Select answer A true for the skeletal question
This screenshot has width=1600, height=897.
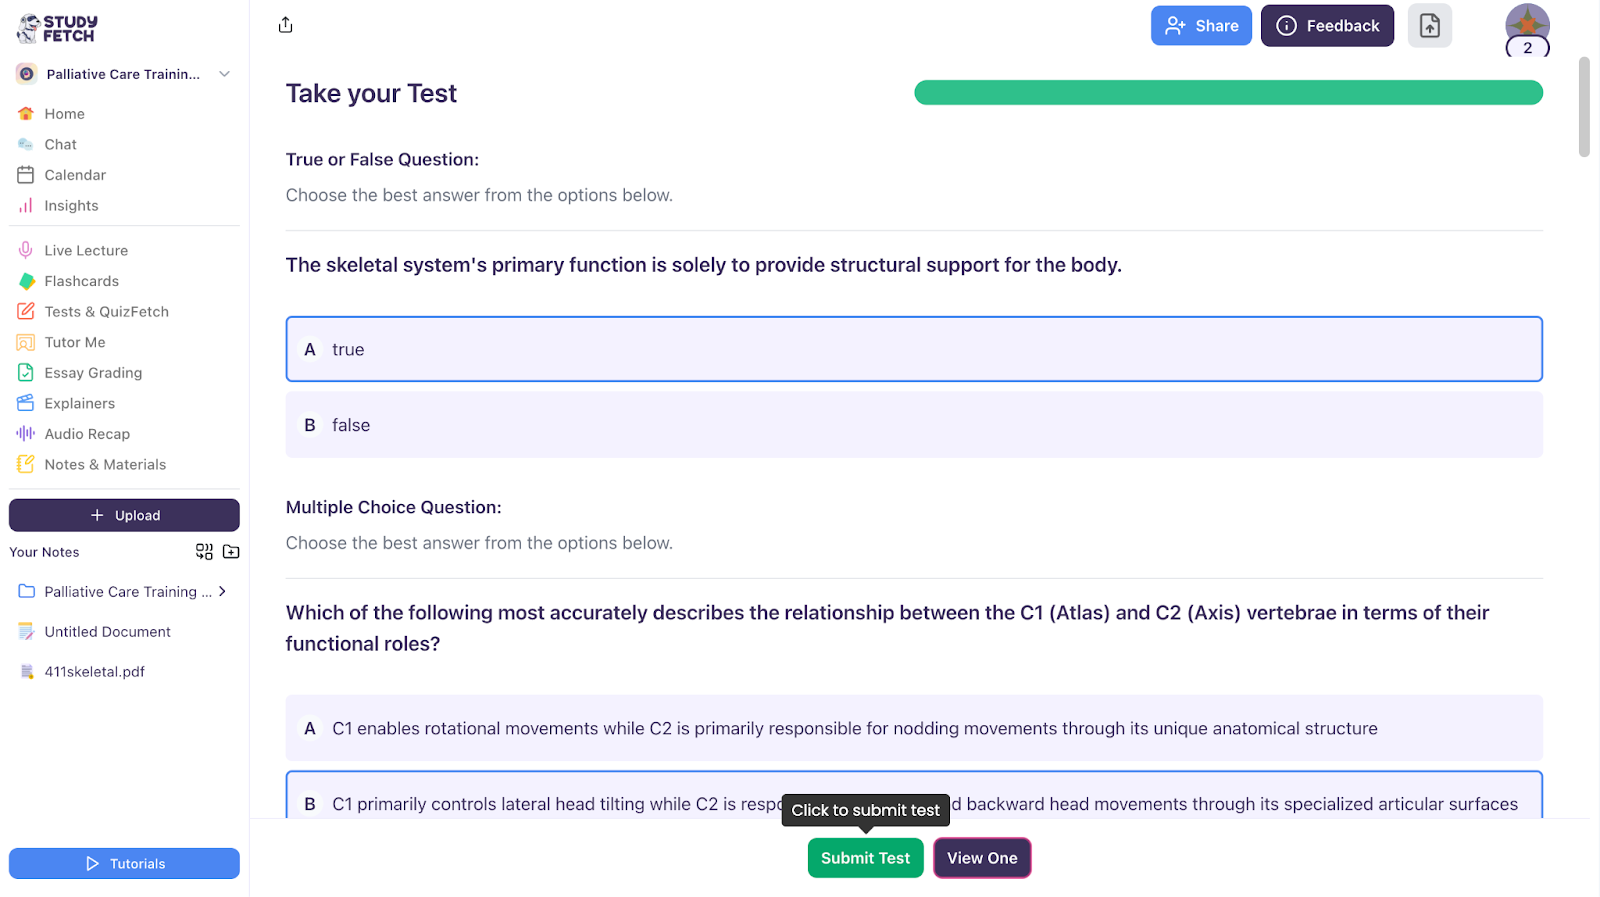(x=913, y=349)
